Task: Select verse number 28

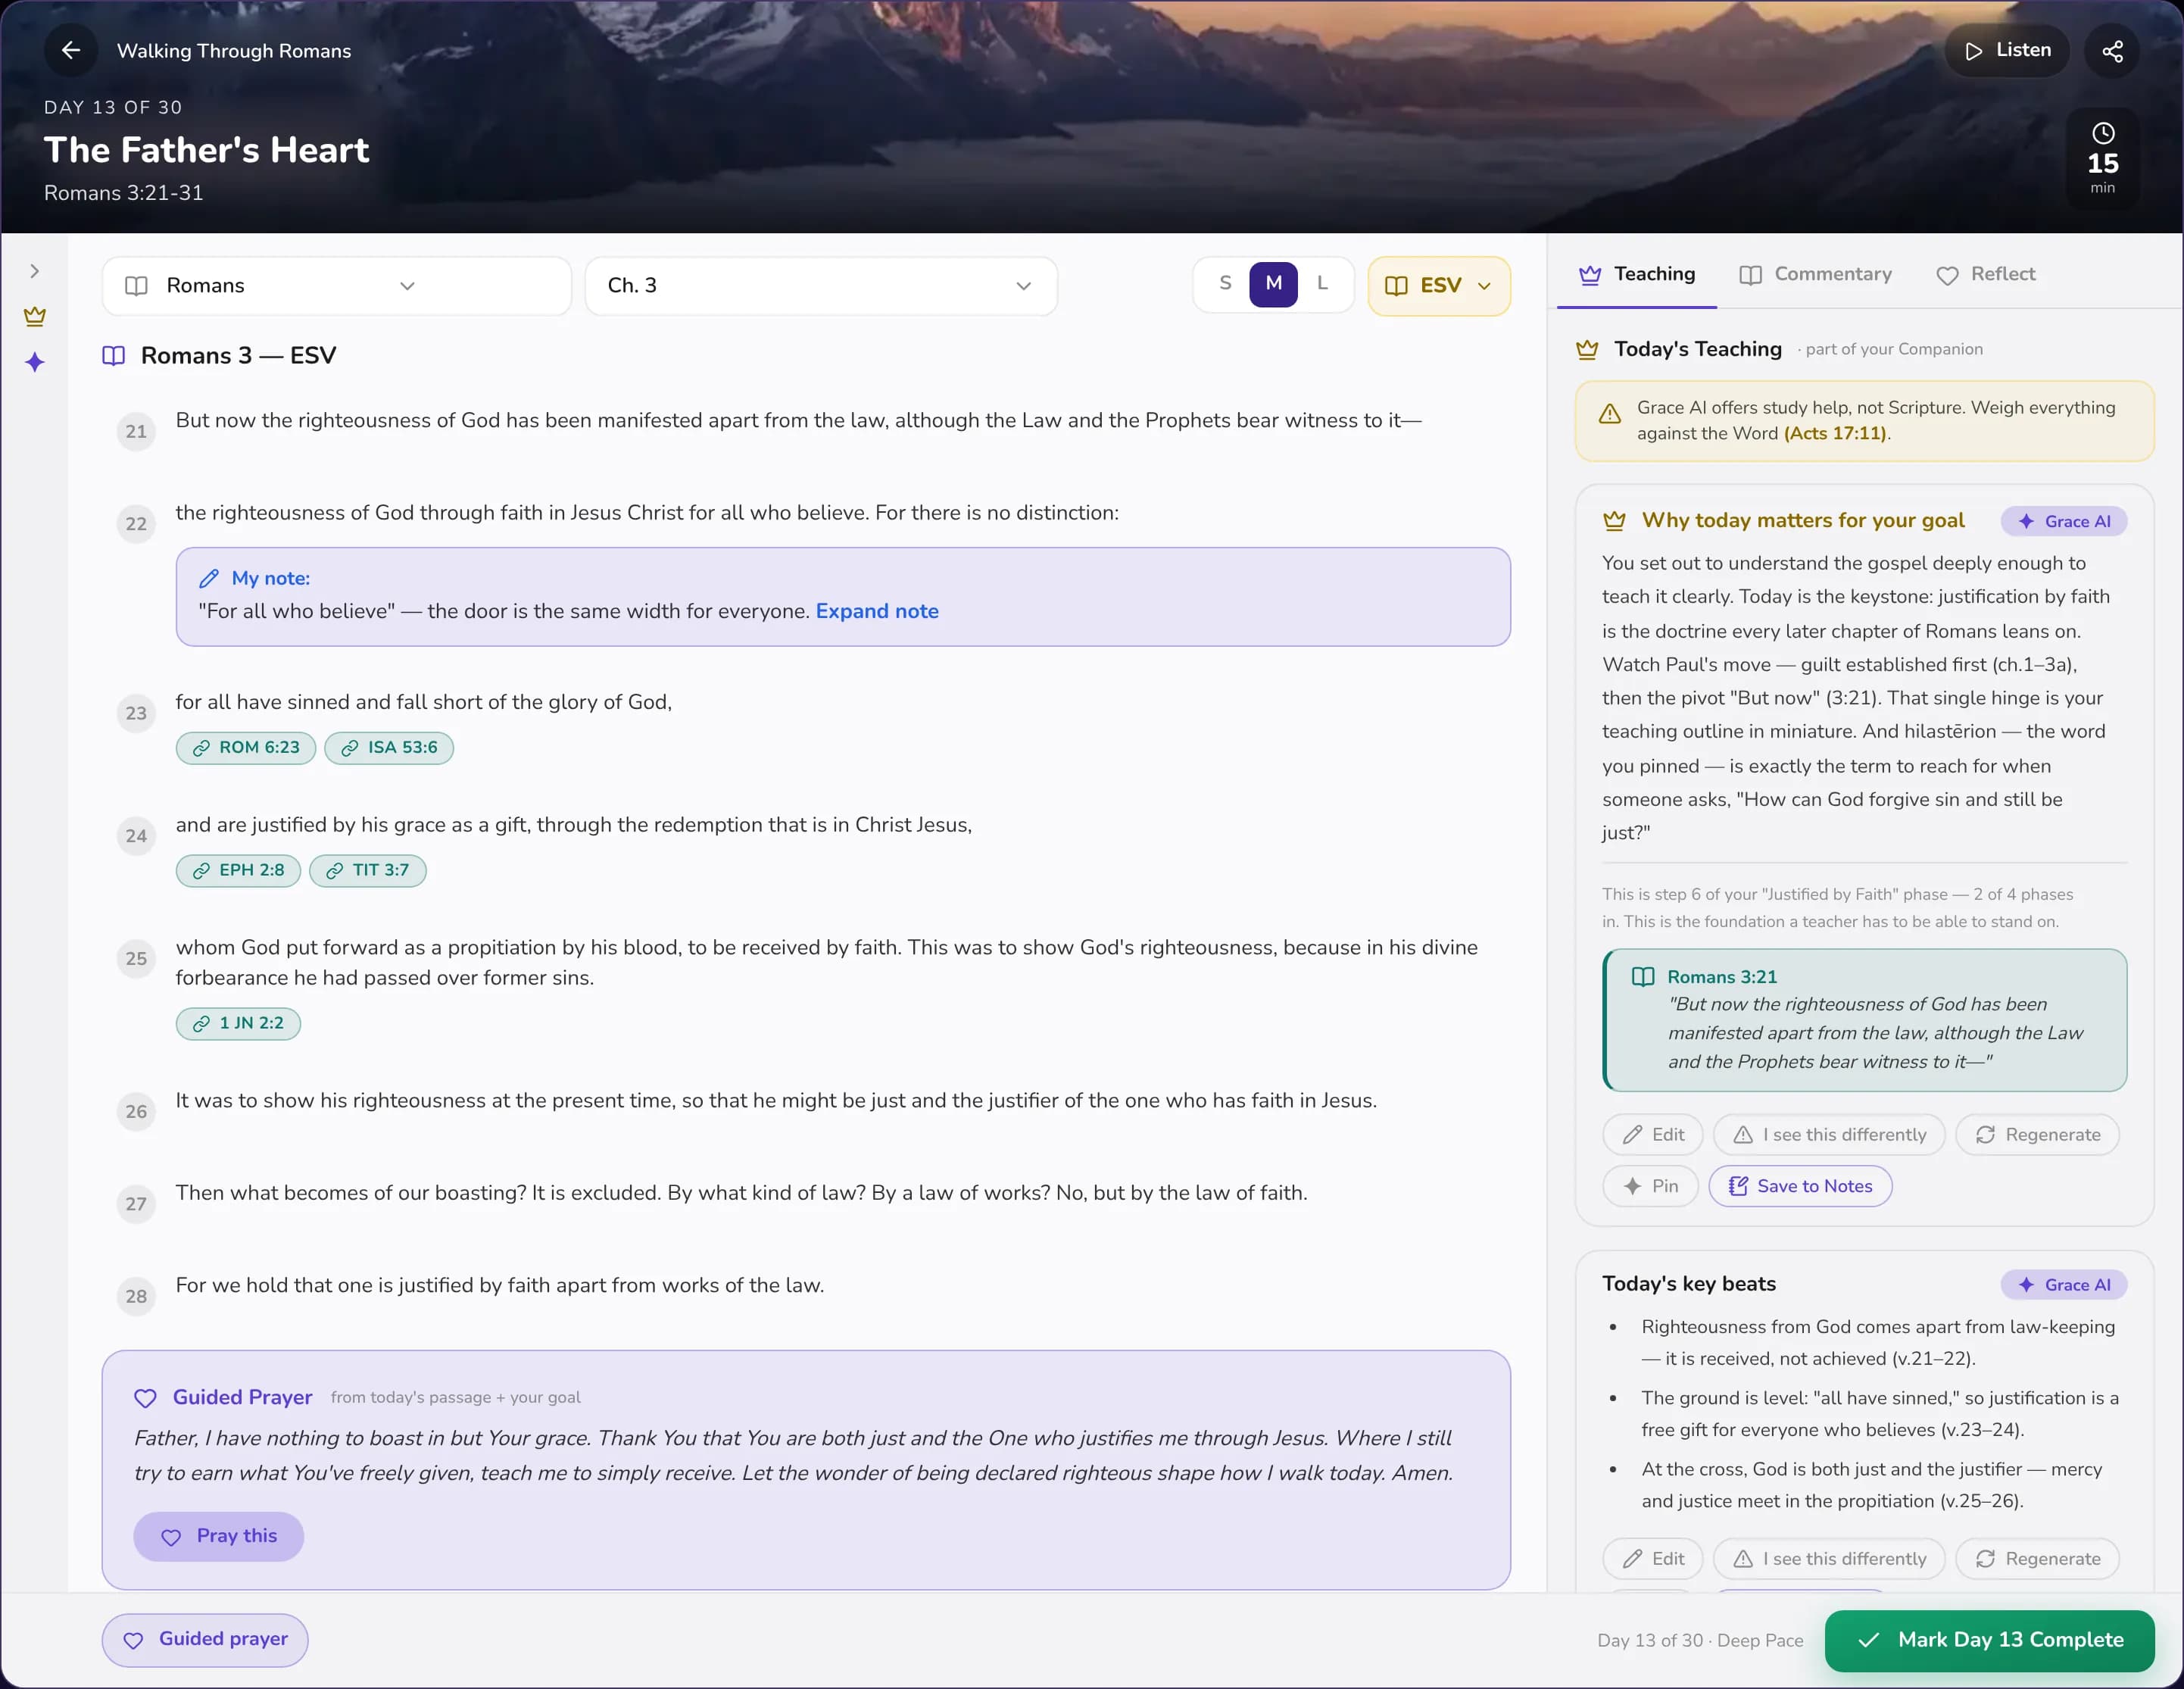Action: (x=136, y=1297)
